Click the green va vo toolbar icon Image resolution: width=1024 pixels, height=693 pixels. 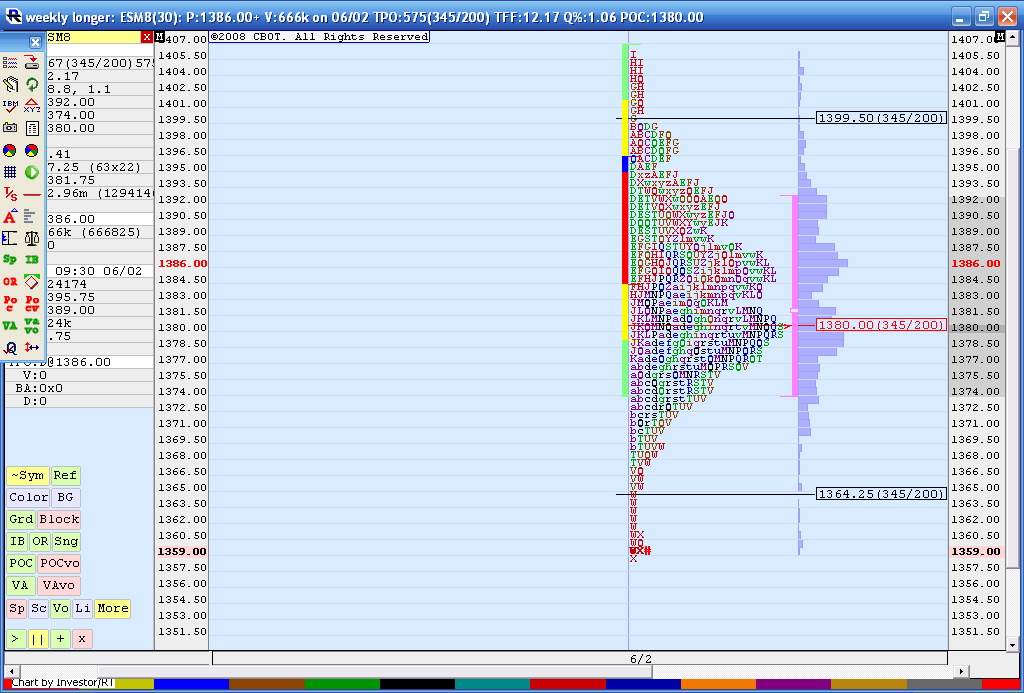point(31,326)
